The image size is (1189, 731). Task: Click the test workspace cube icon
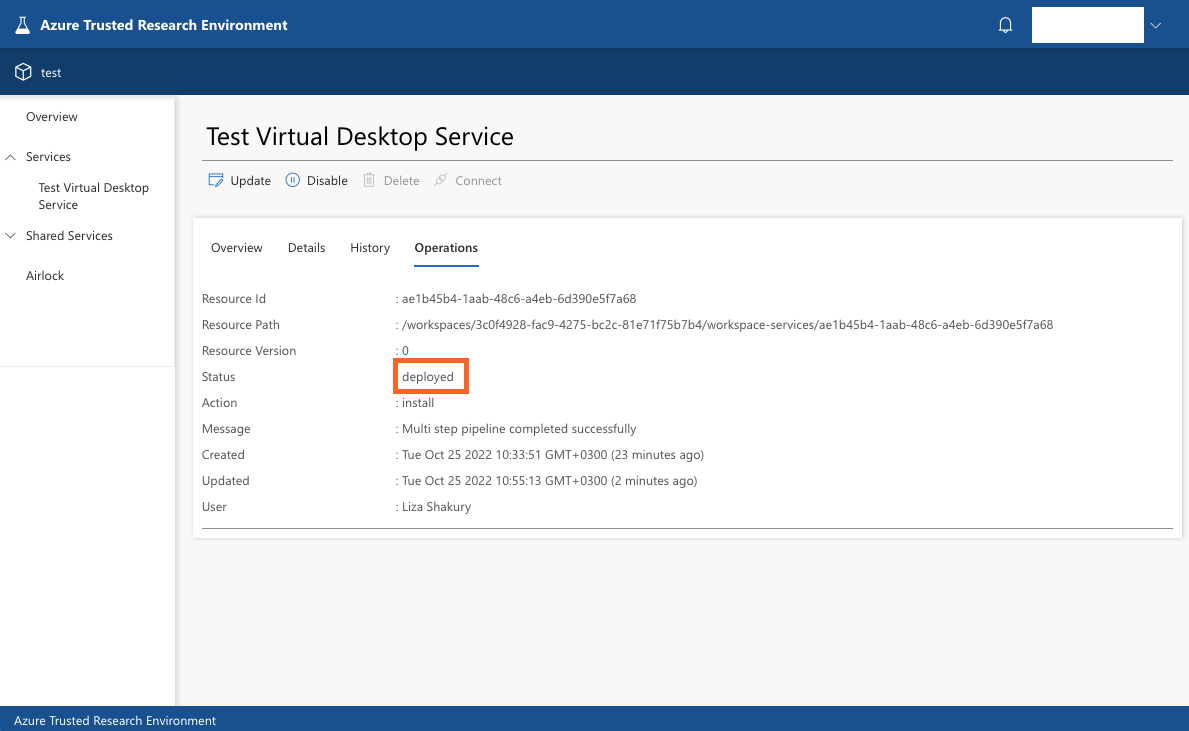click(x=22, y=71)
